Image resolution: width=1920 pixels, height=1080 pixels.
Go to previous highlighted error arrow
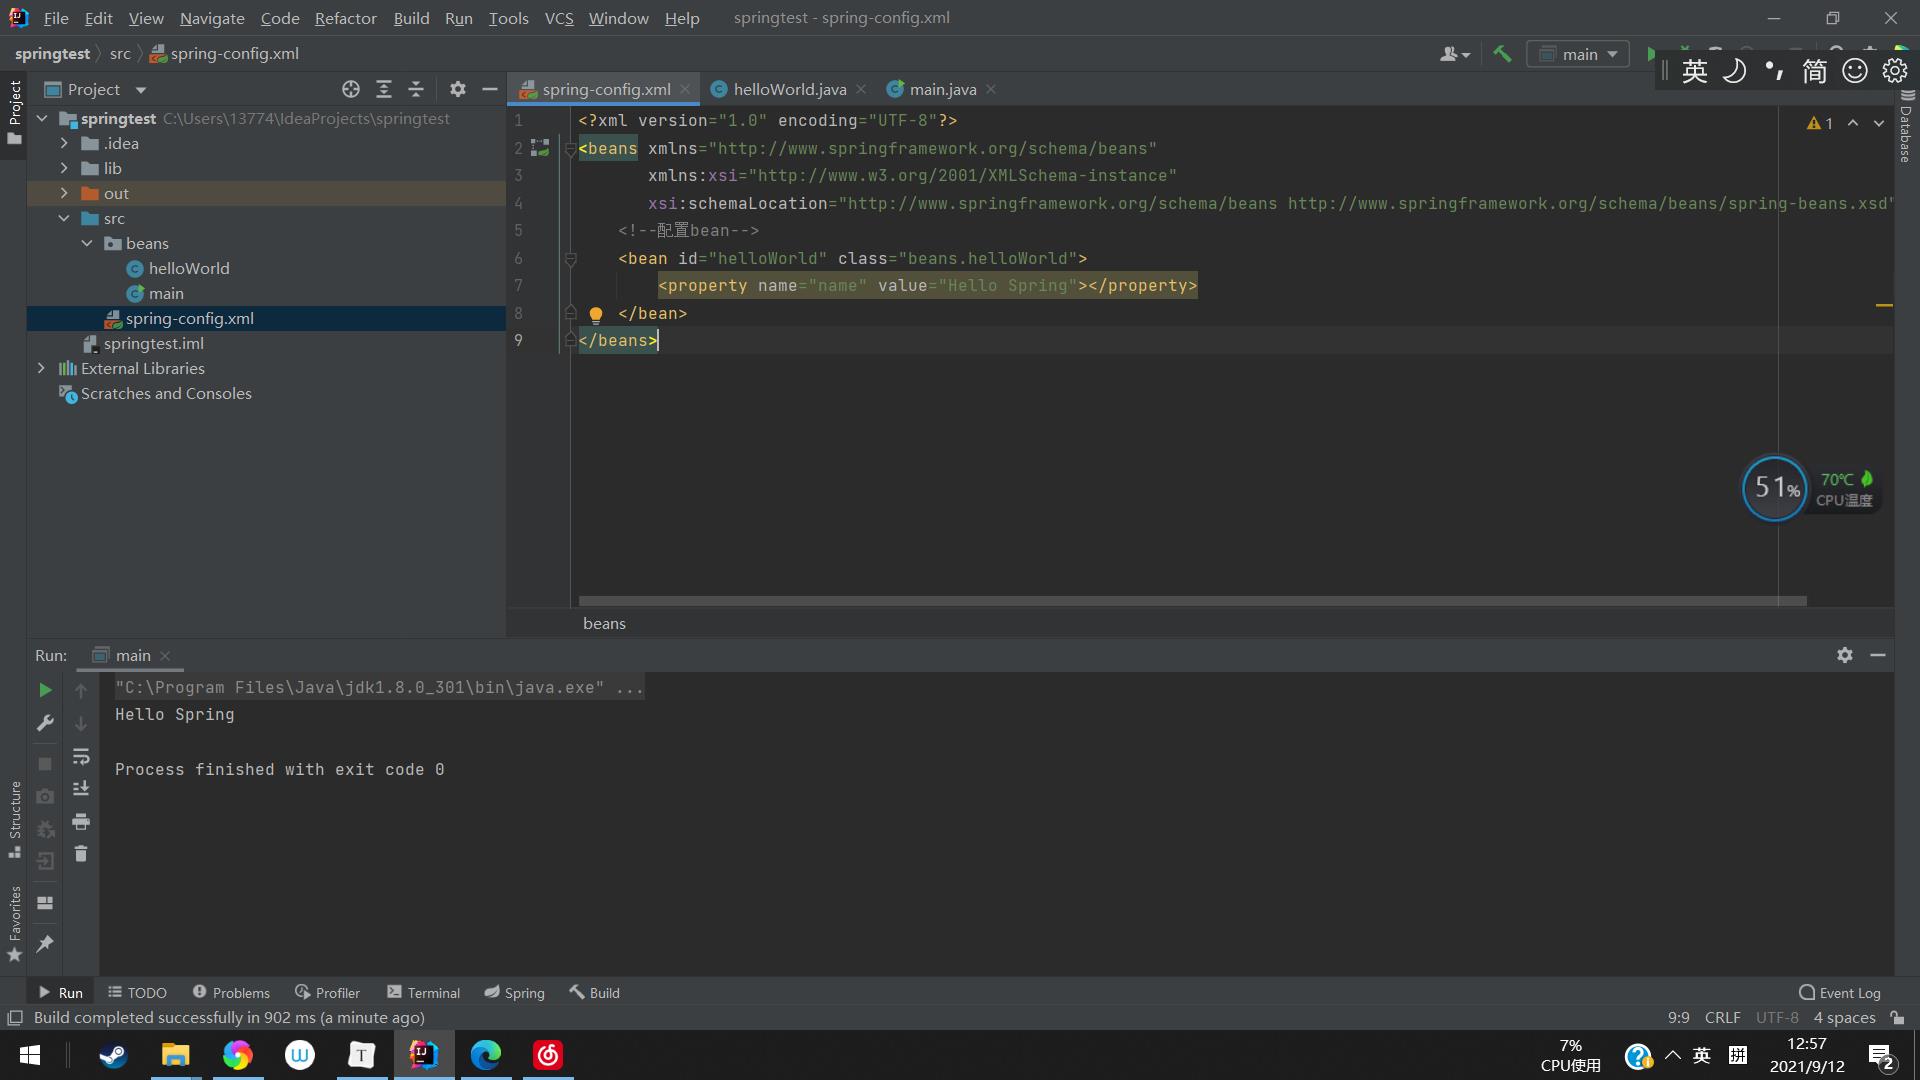(x=1853, y=123)
